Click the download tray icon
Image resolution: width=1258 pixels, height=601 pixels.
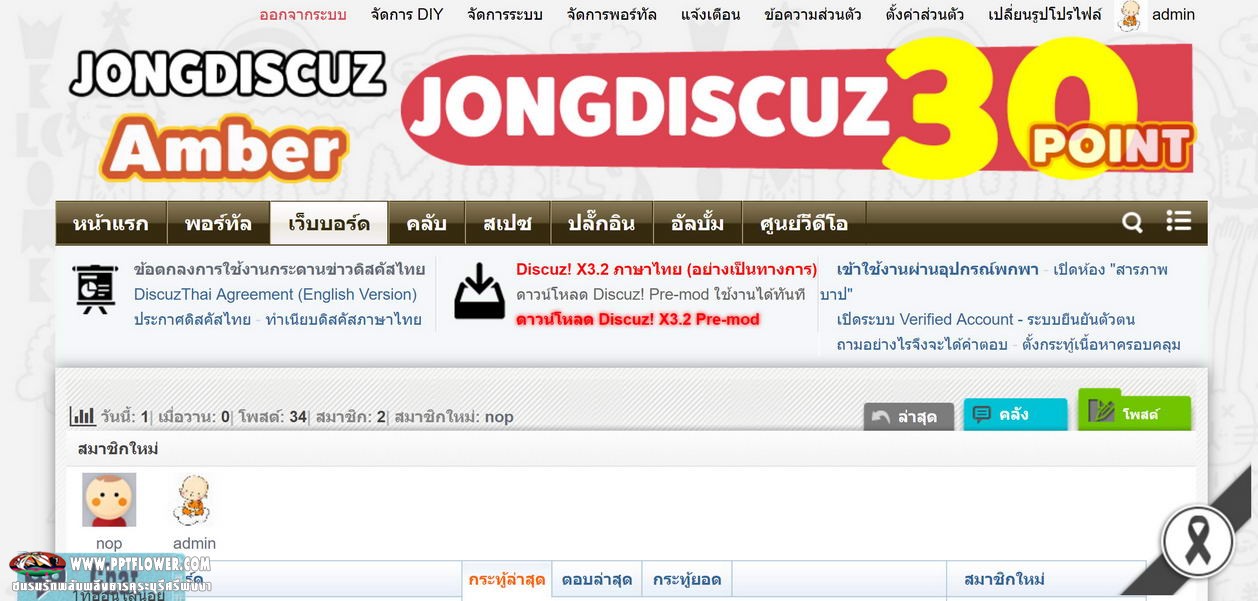[x=479, y=291]
